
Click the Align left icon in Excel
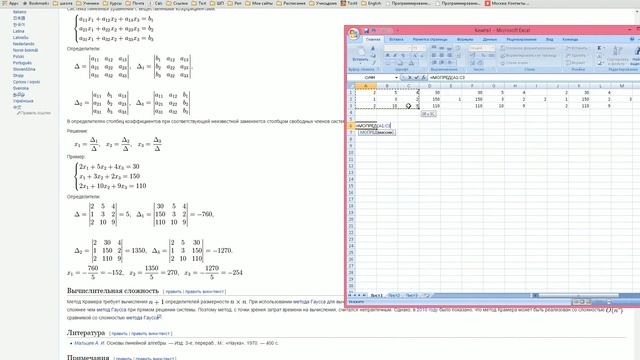pyautogui.click(x=434, y=55)
